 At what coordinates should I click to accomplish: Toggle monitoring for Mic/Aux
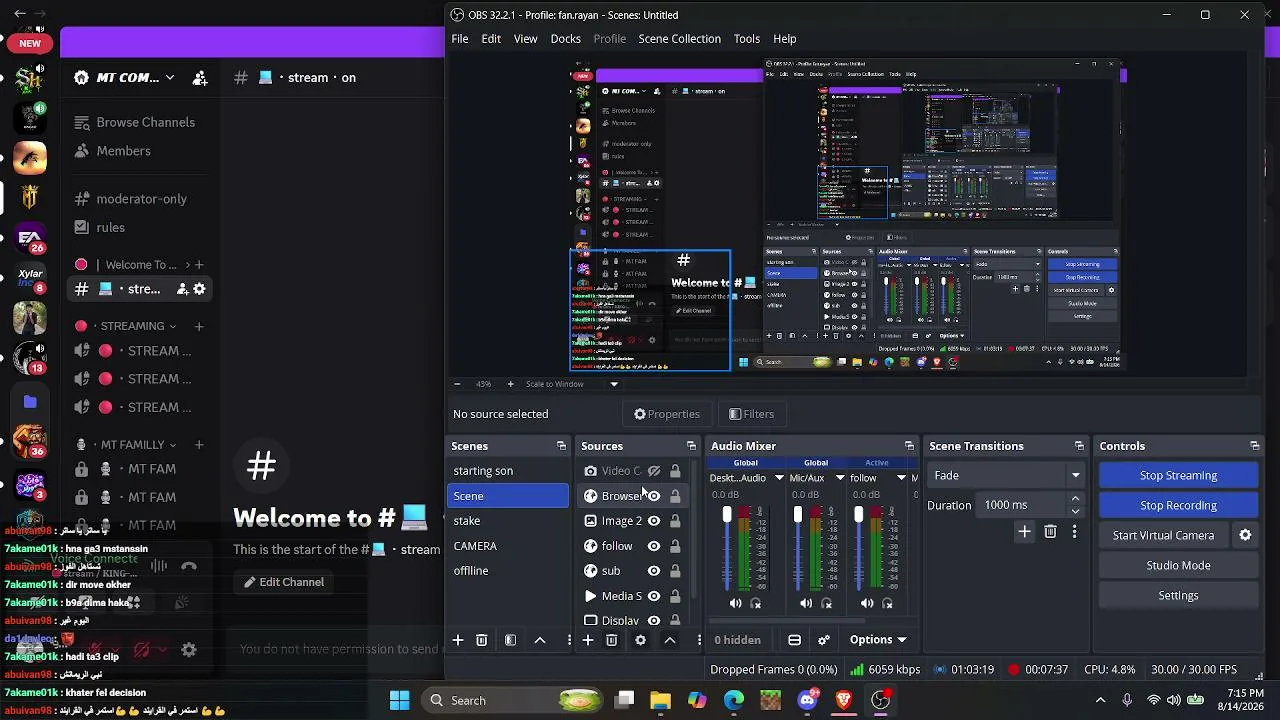click(826, 603)
